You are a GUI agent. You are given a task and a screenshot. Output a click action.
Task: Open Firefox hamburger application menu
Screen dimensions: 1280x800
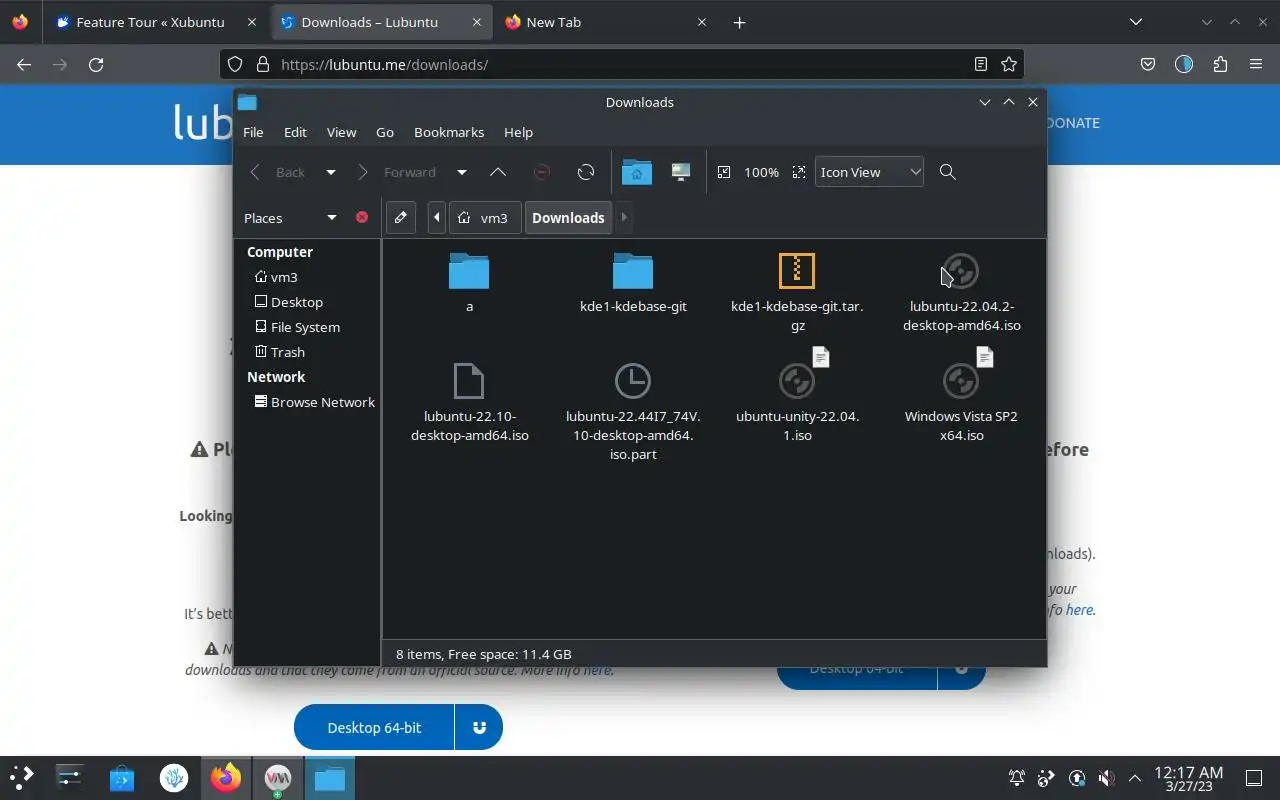[x=1256, y=64]
